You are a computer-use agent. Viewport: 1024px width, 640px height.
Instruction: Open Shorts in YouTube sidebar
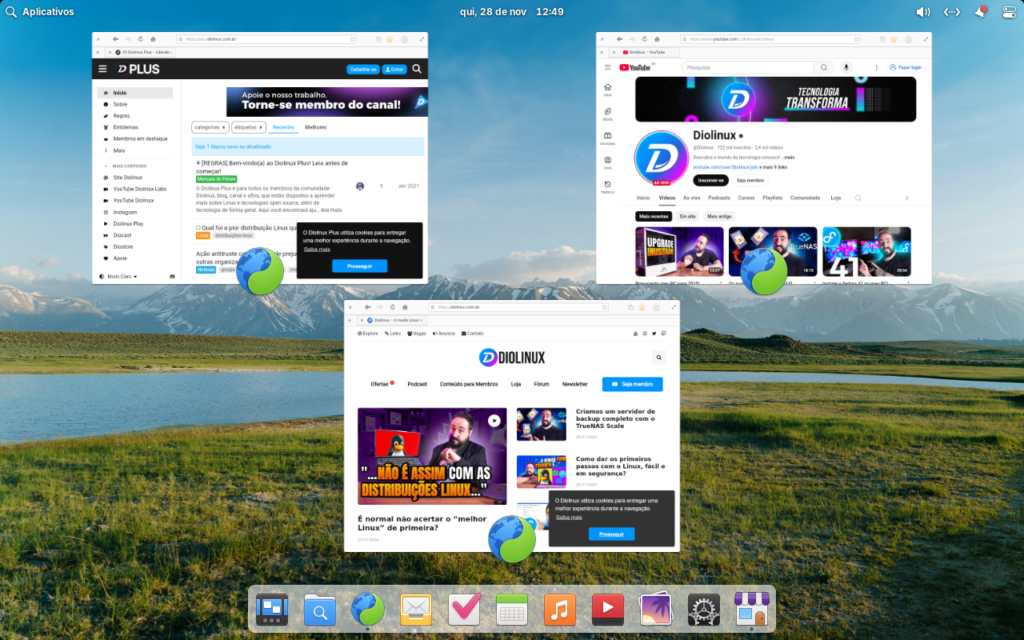pyautogui.click(x=607, y=114)
